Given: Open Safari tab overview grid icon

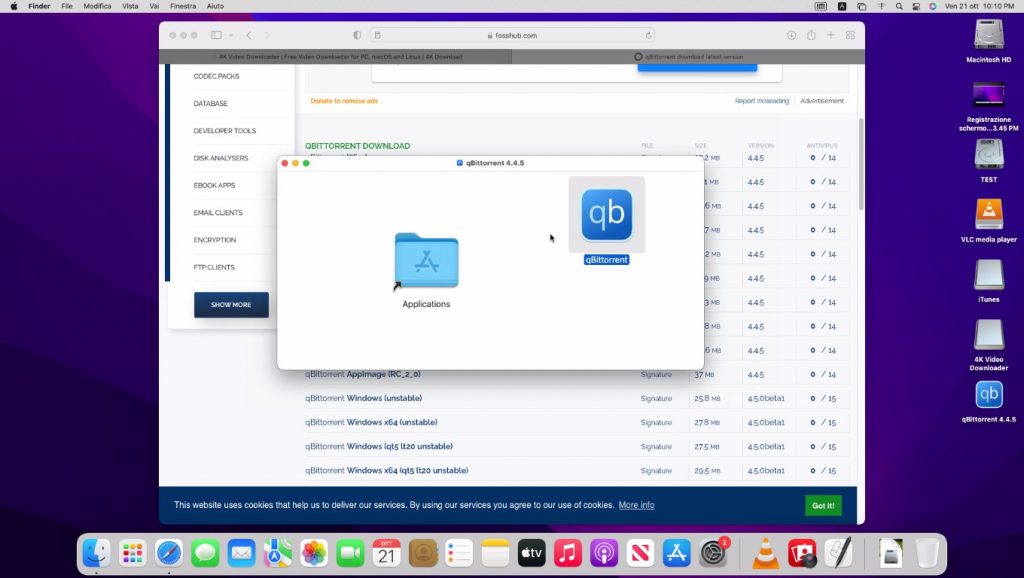Looking at the screenshot, I should (x=850, y=35).
